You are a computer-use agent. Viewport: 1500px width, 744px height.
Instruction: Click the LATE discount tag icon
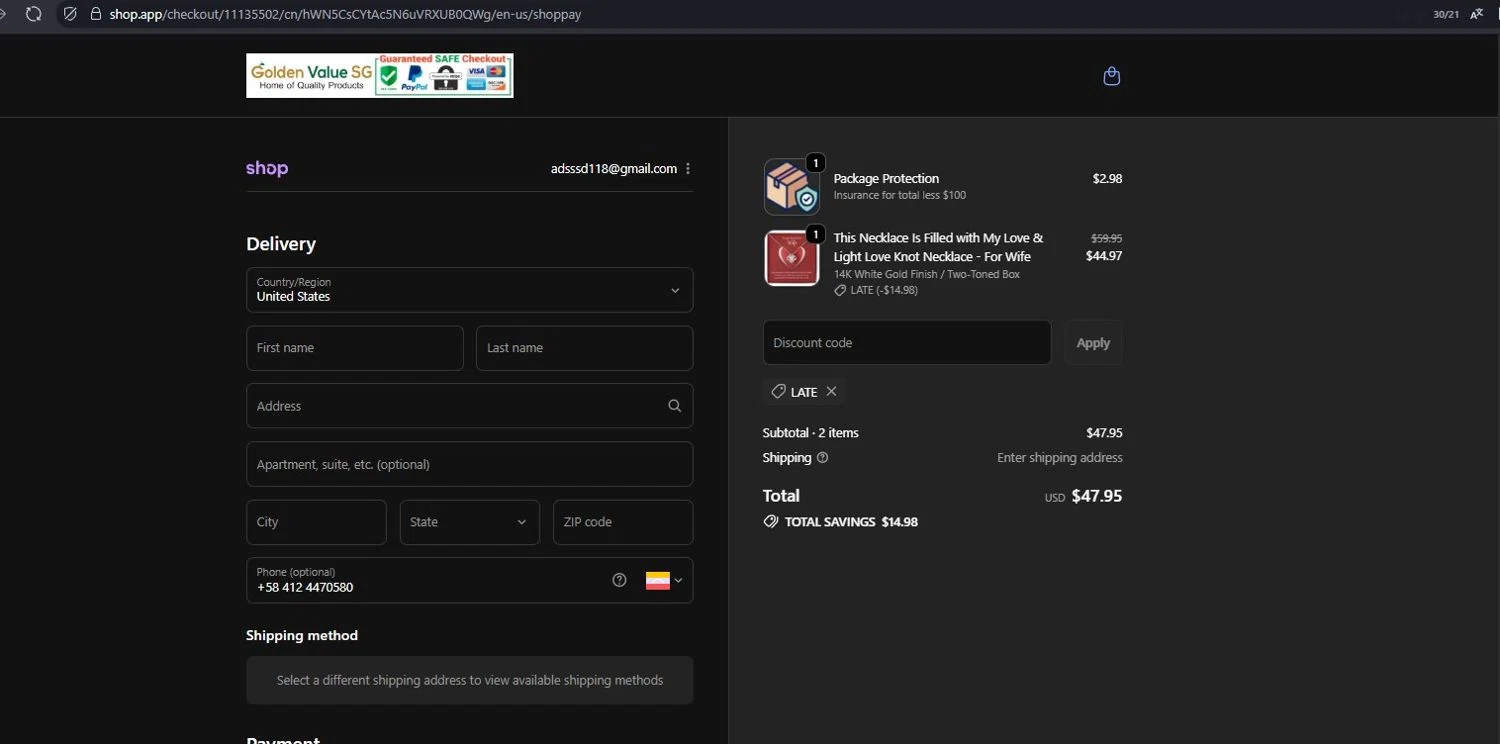coord(778,392)
